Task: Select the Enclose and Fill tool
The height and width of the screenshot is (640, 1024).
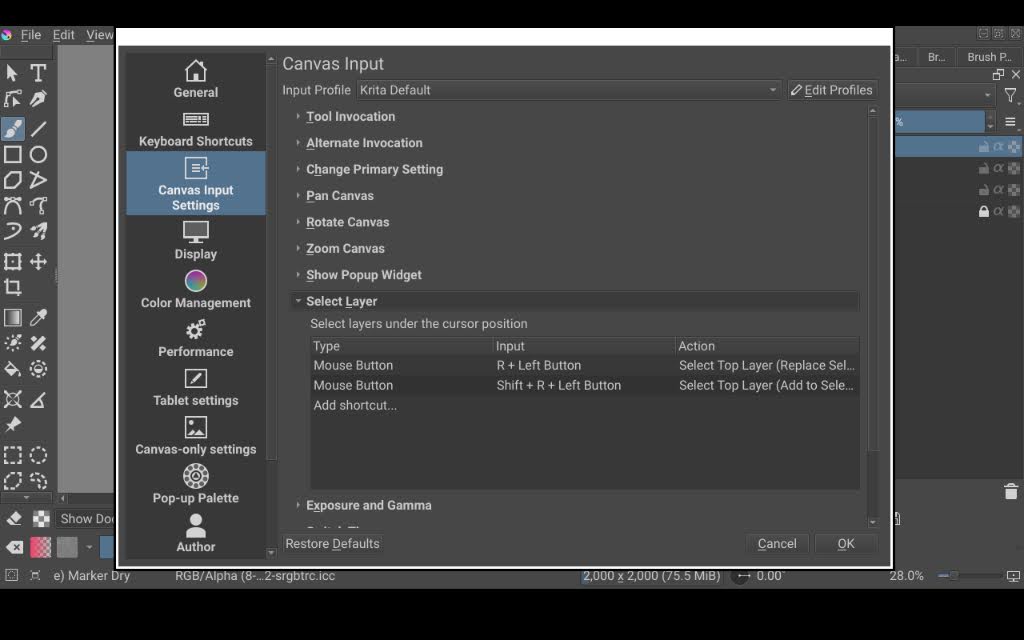Action: point(38,369)
